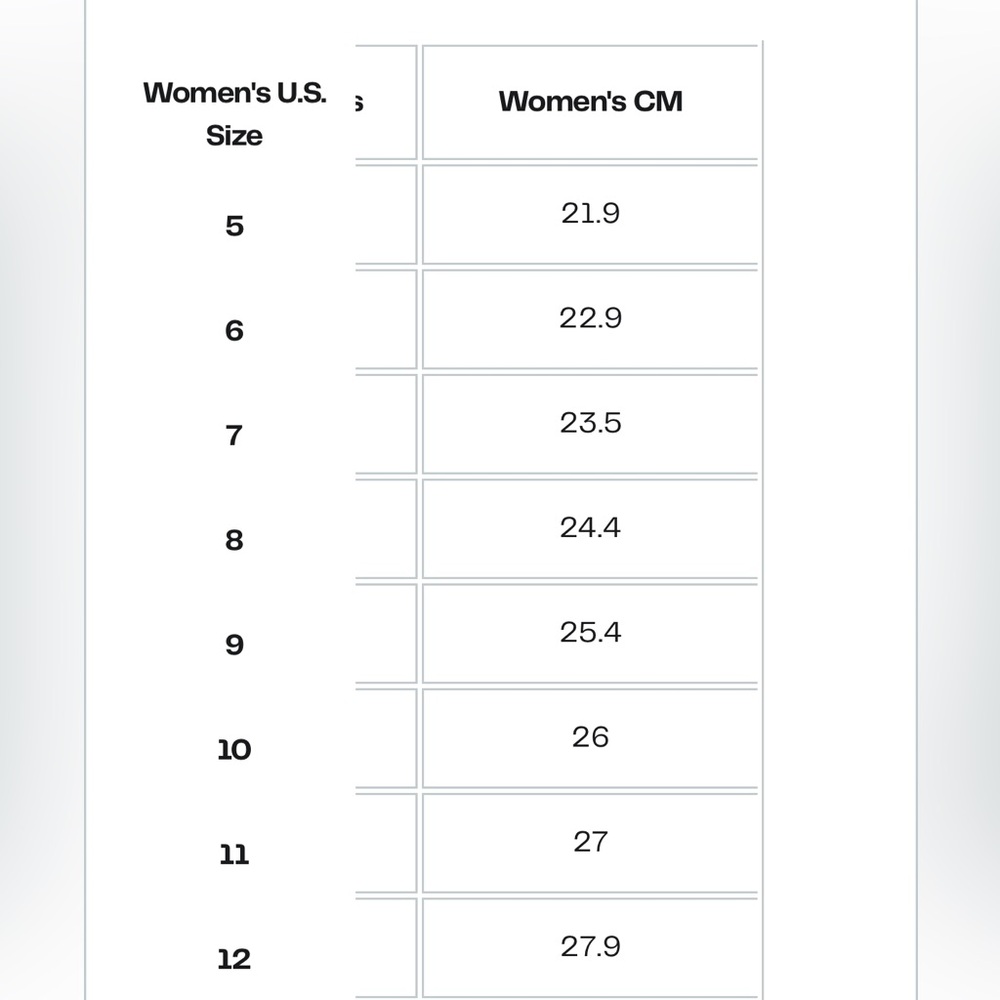Select the size 11 row label
The image size is (1000, 1000).
click(234, 855)
